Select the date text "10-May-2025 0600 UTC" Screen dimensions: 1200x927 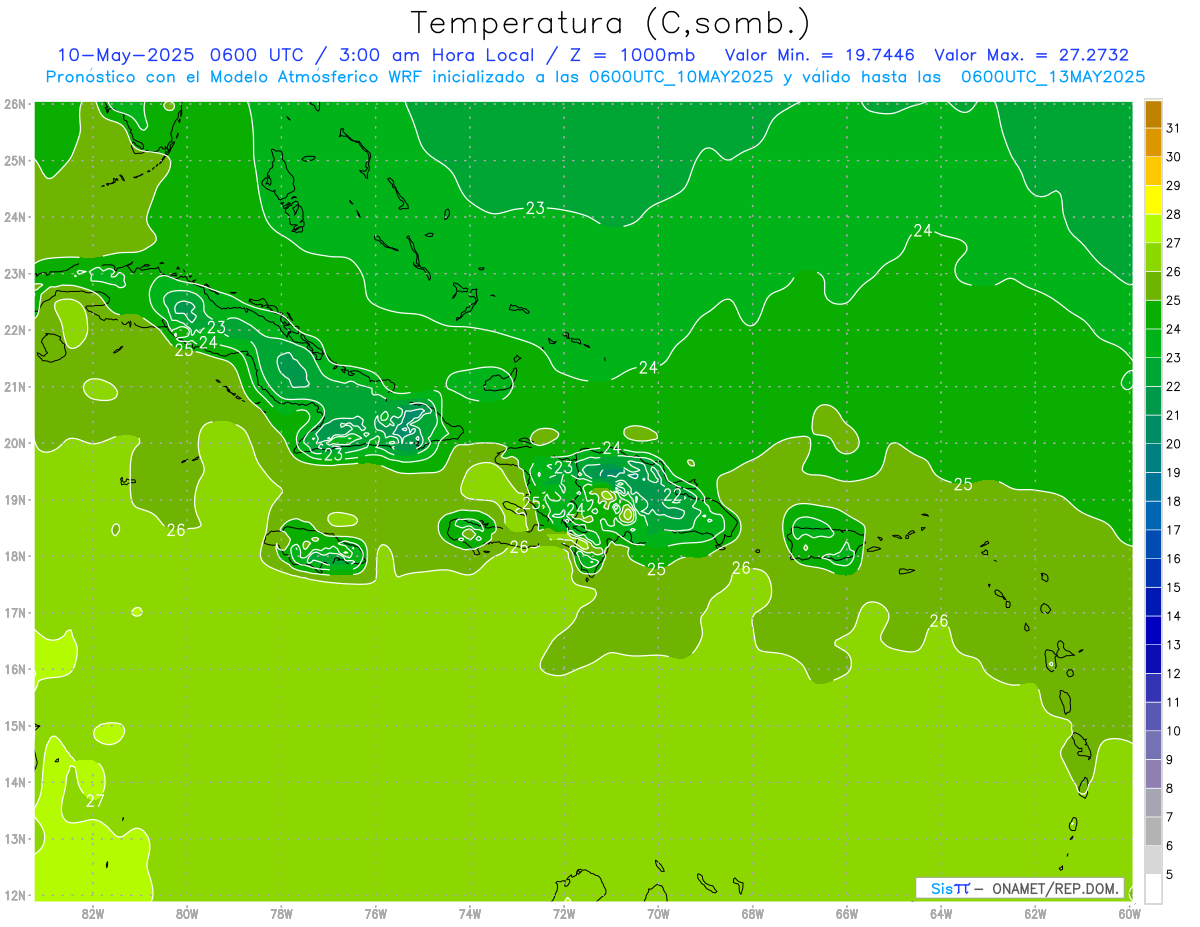[x=179, y=54]
